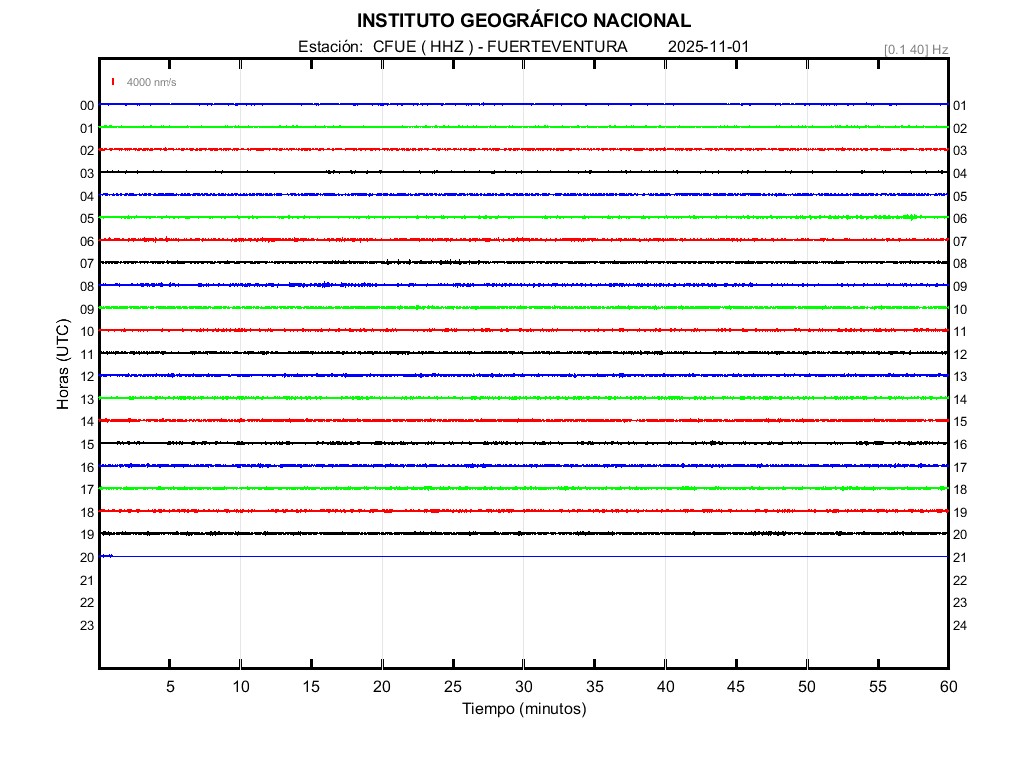Click hour 21 label on right axis
The width and height of the screenshot is (1024, 768).
tap(960, 558)
